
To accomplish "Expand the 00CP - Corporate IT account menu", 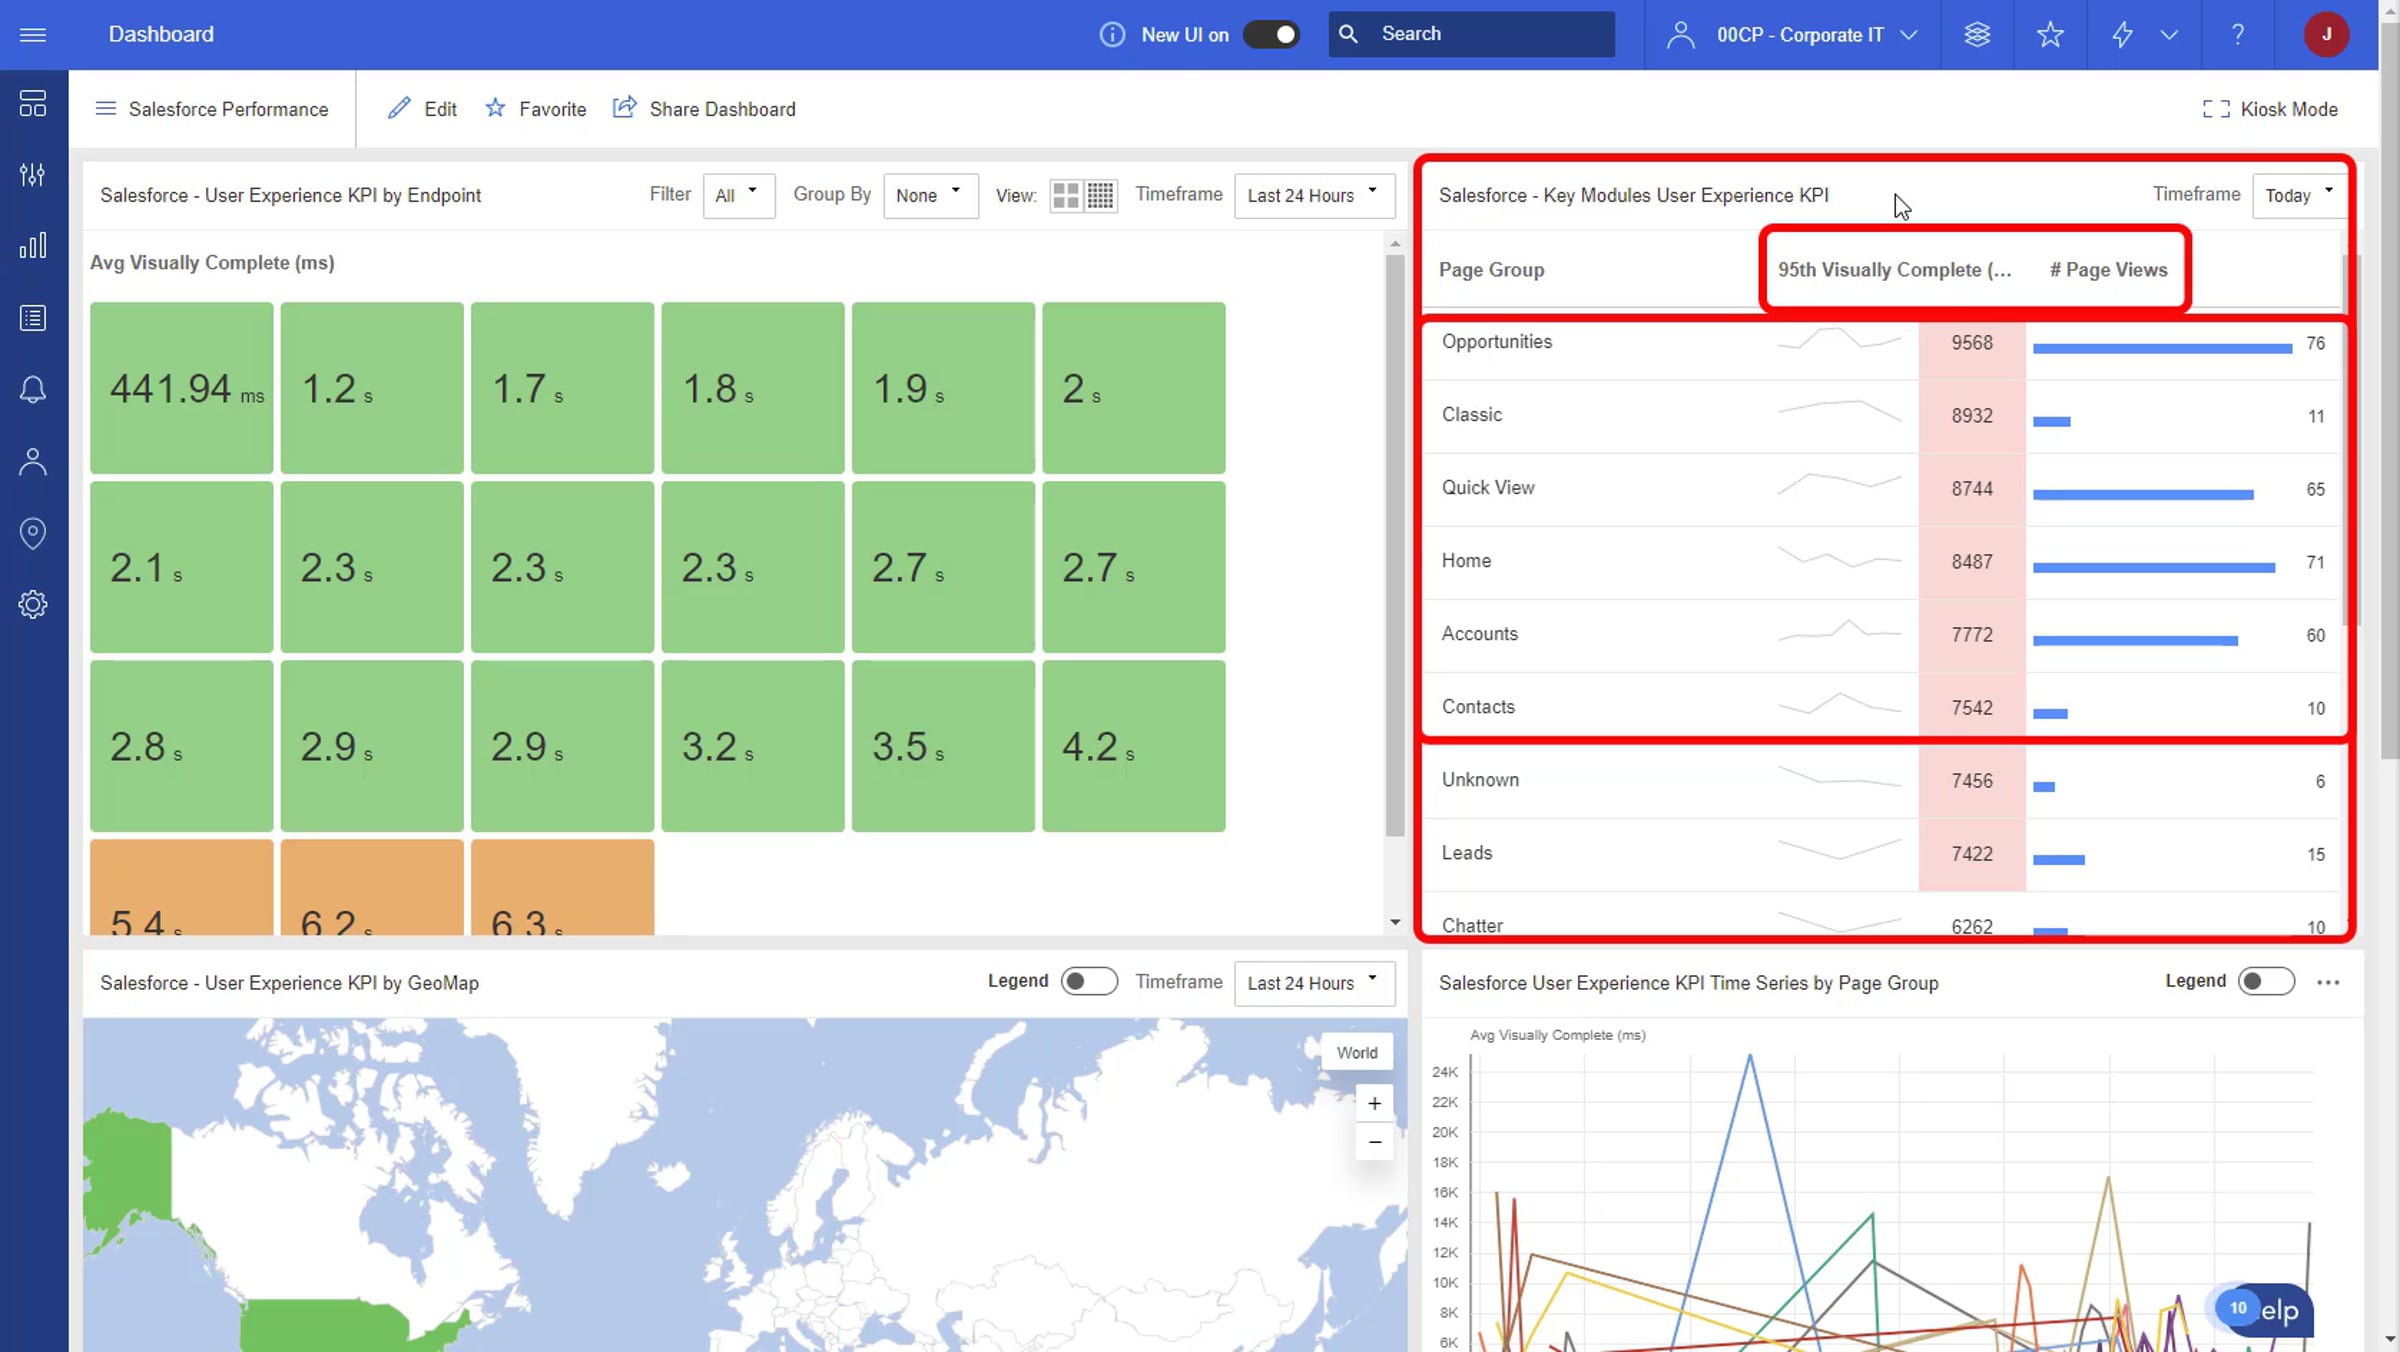I will point(1792,35).
